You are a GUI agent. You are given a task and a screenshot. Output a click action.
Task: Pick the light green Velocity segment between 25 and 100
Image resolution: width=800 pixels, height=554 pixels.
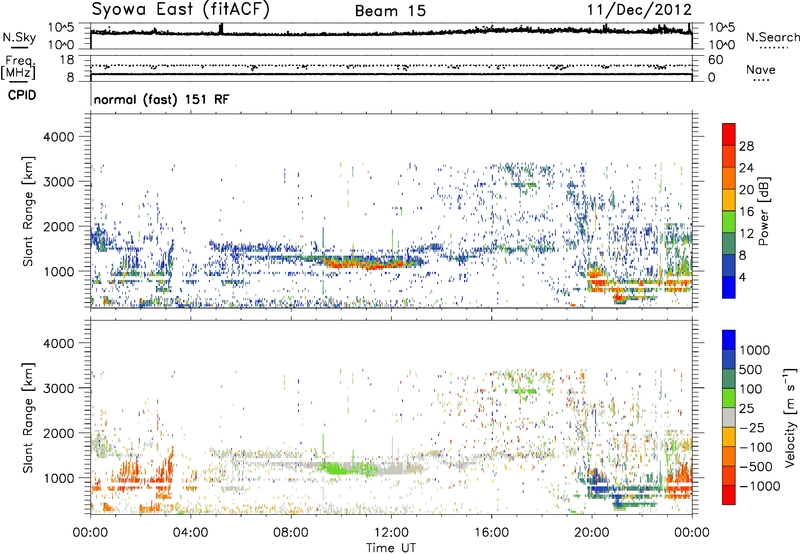[729, 398]
